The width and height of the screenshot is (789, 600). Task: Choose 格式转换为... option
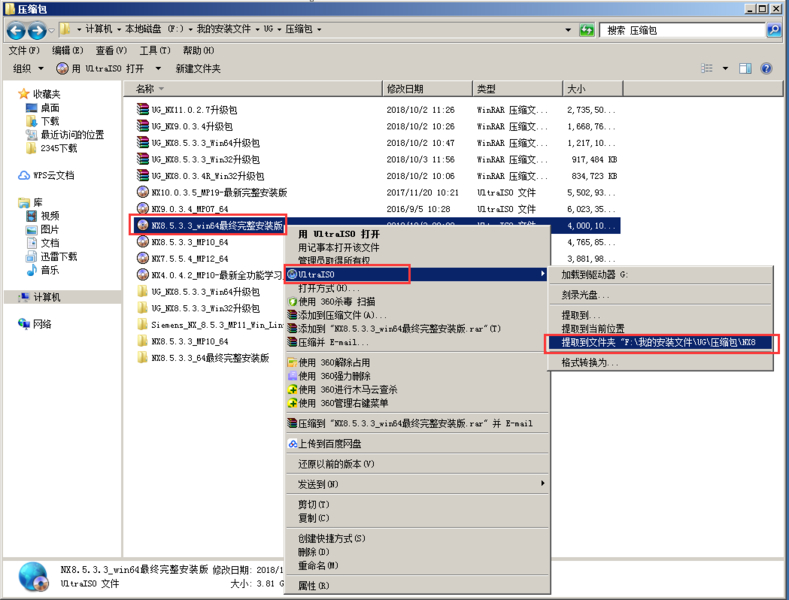pos(661,362)
